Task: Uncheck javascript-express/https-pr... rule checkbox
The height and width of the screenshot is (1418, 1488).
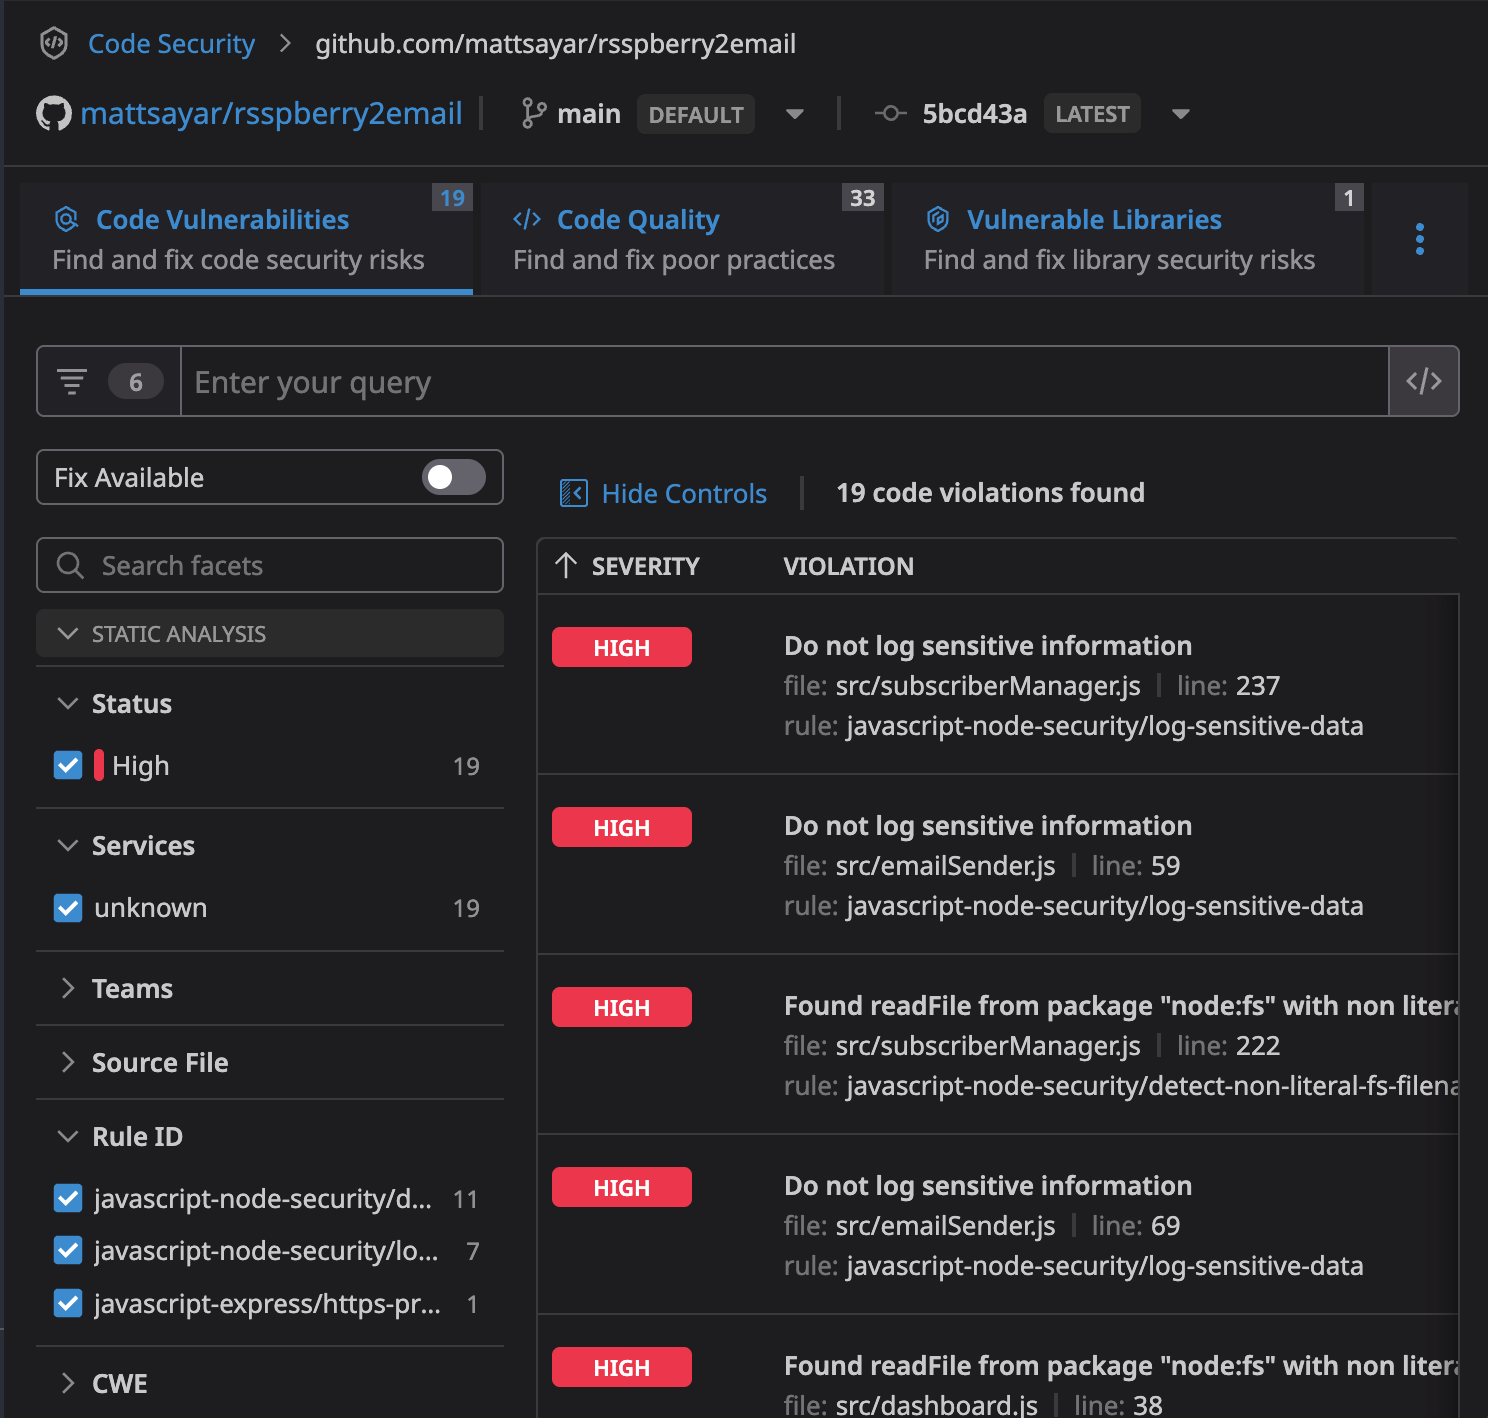Action: point(68,1303)
